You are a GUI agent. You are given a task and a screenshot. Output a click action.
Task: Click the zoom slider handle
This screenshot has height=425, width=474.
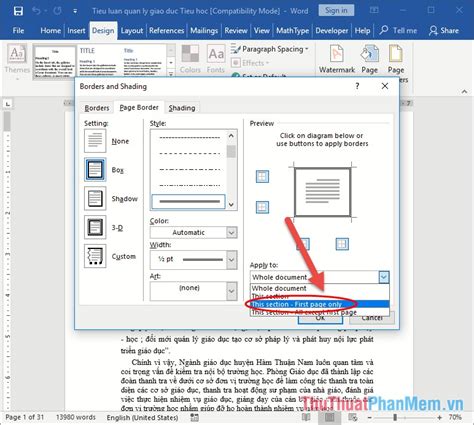[x=395, y=417]
